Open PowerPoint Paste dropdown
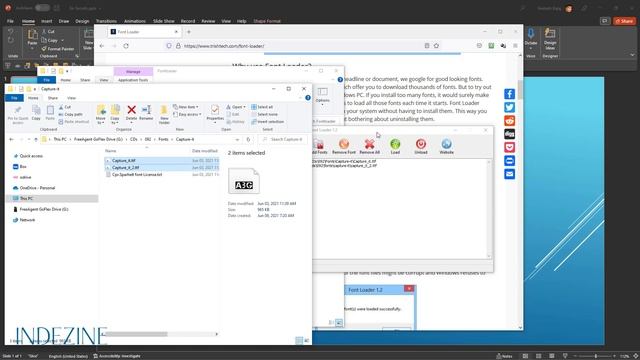 tap(32, 48)
